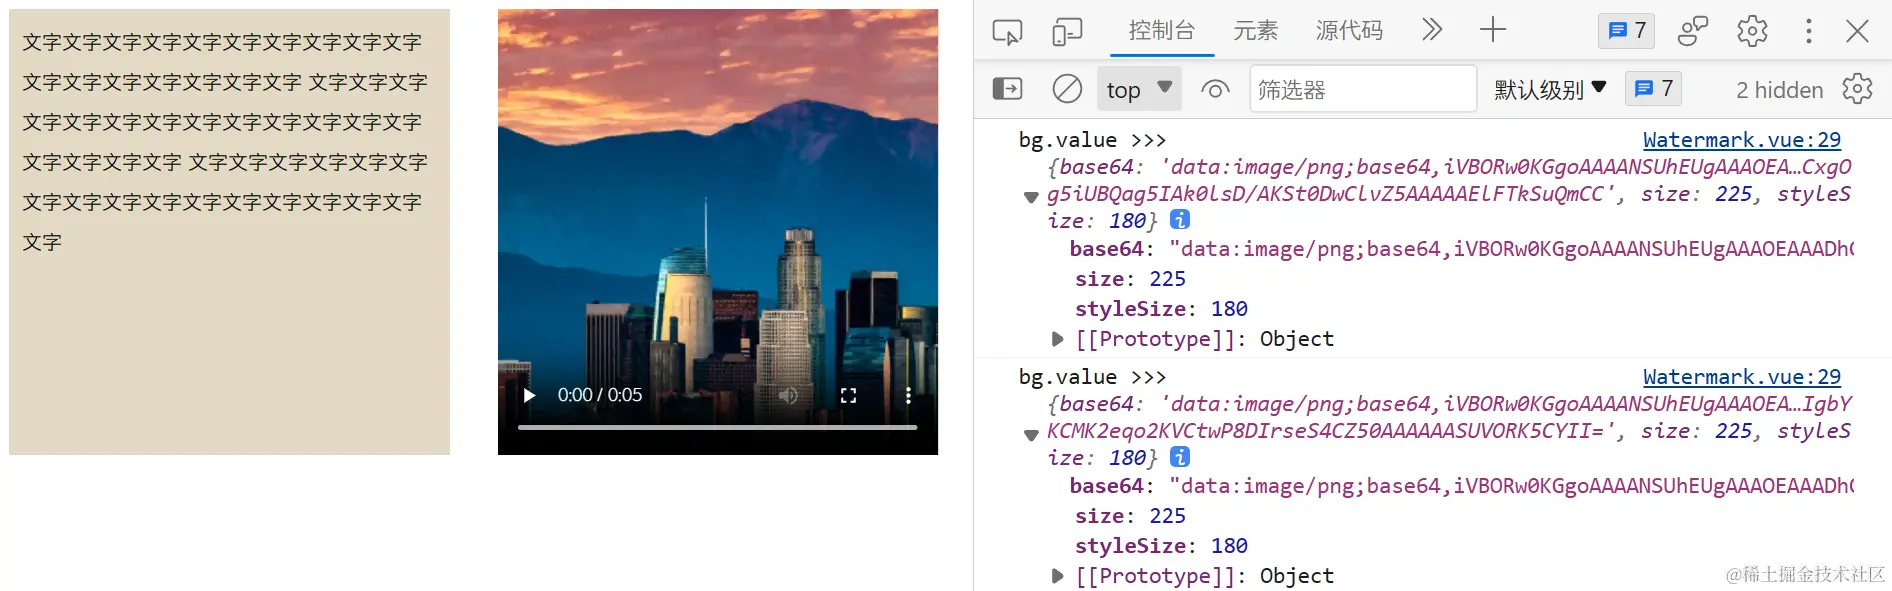Open console settings gear

coord(1857,89)
